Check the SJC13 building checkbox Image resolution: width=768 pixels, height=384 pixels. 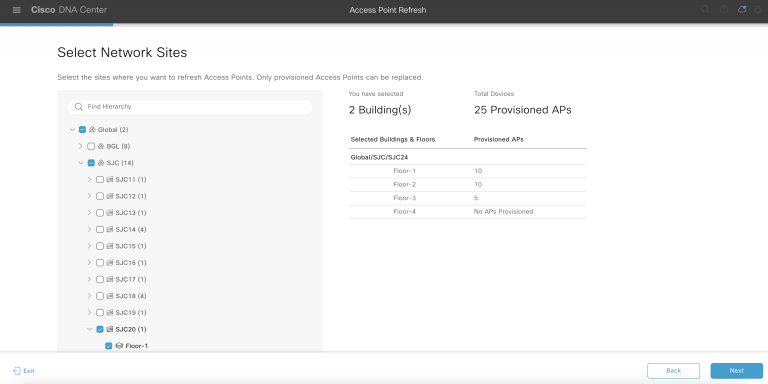100,213
